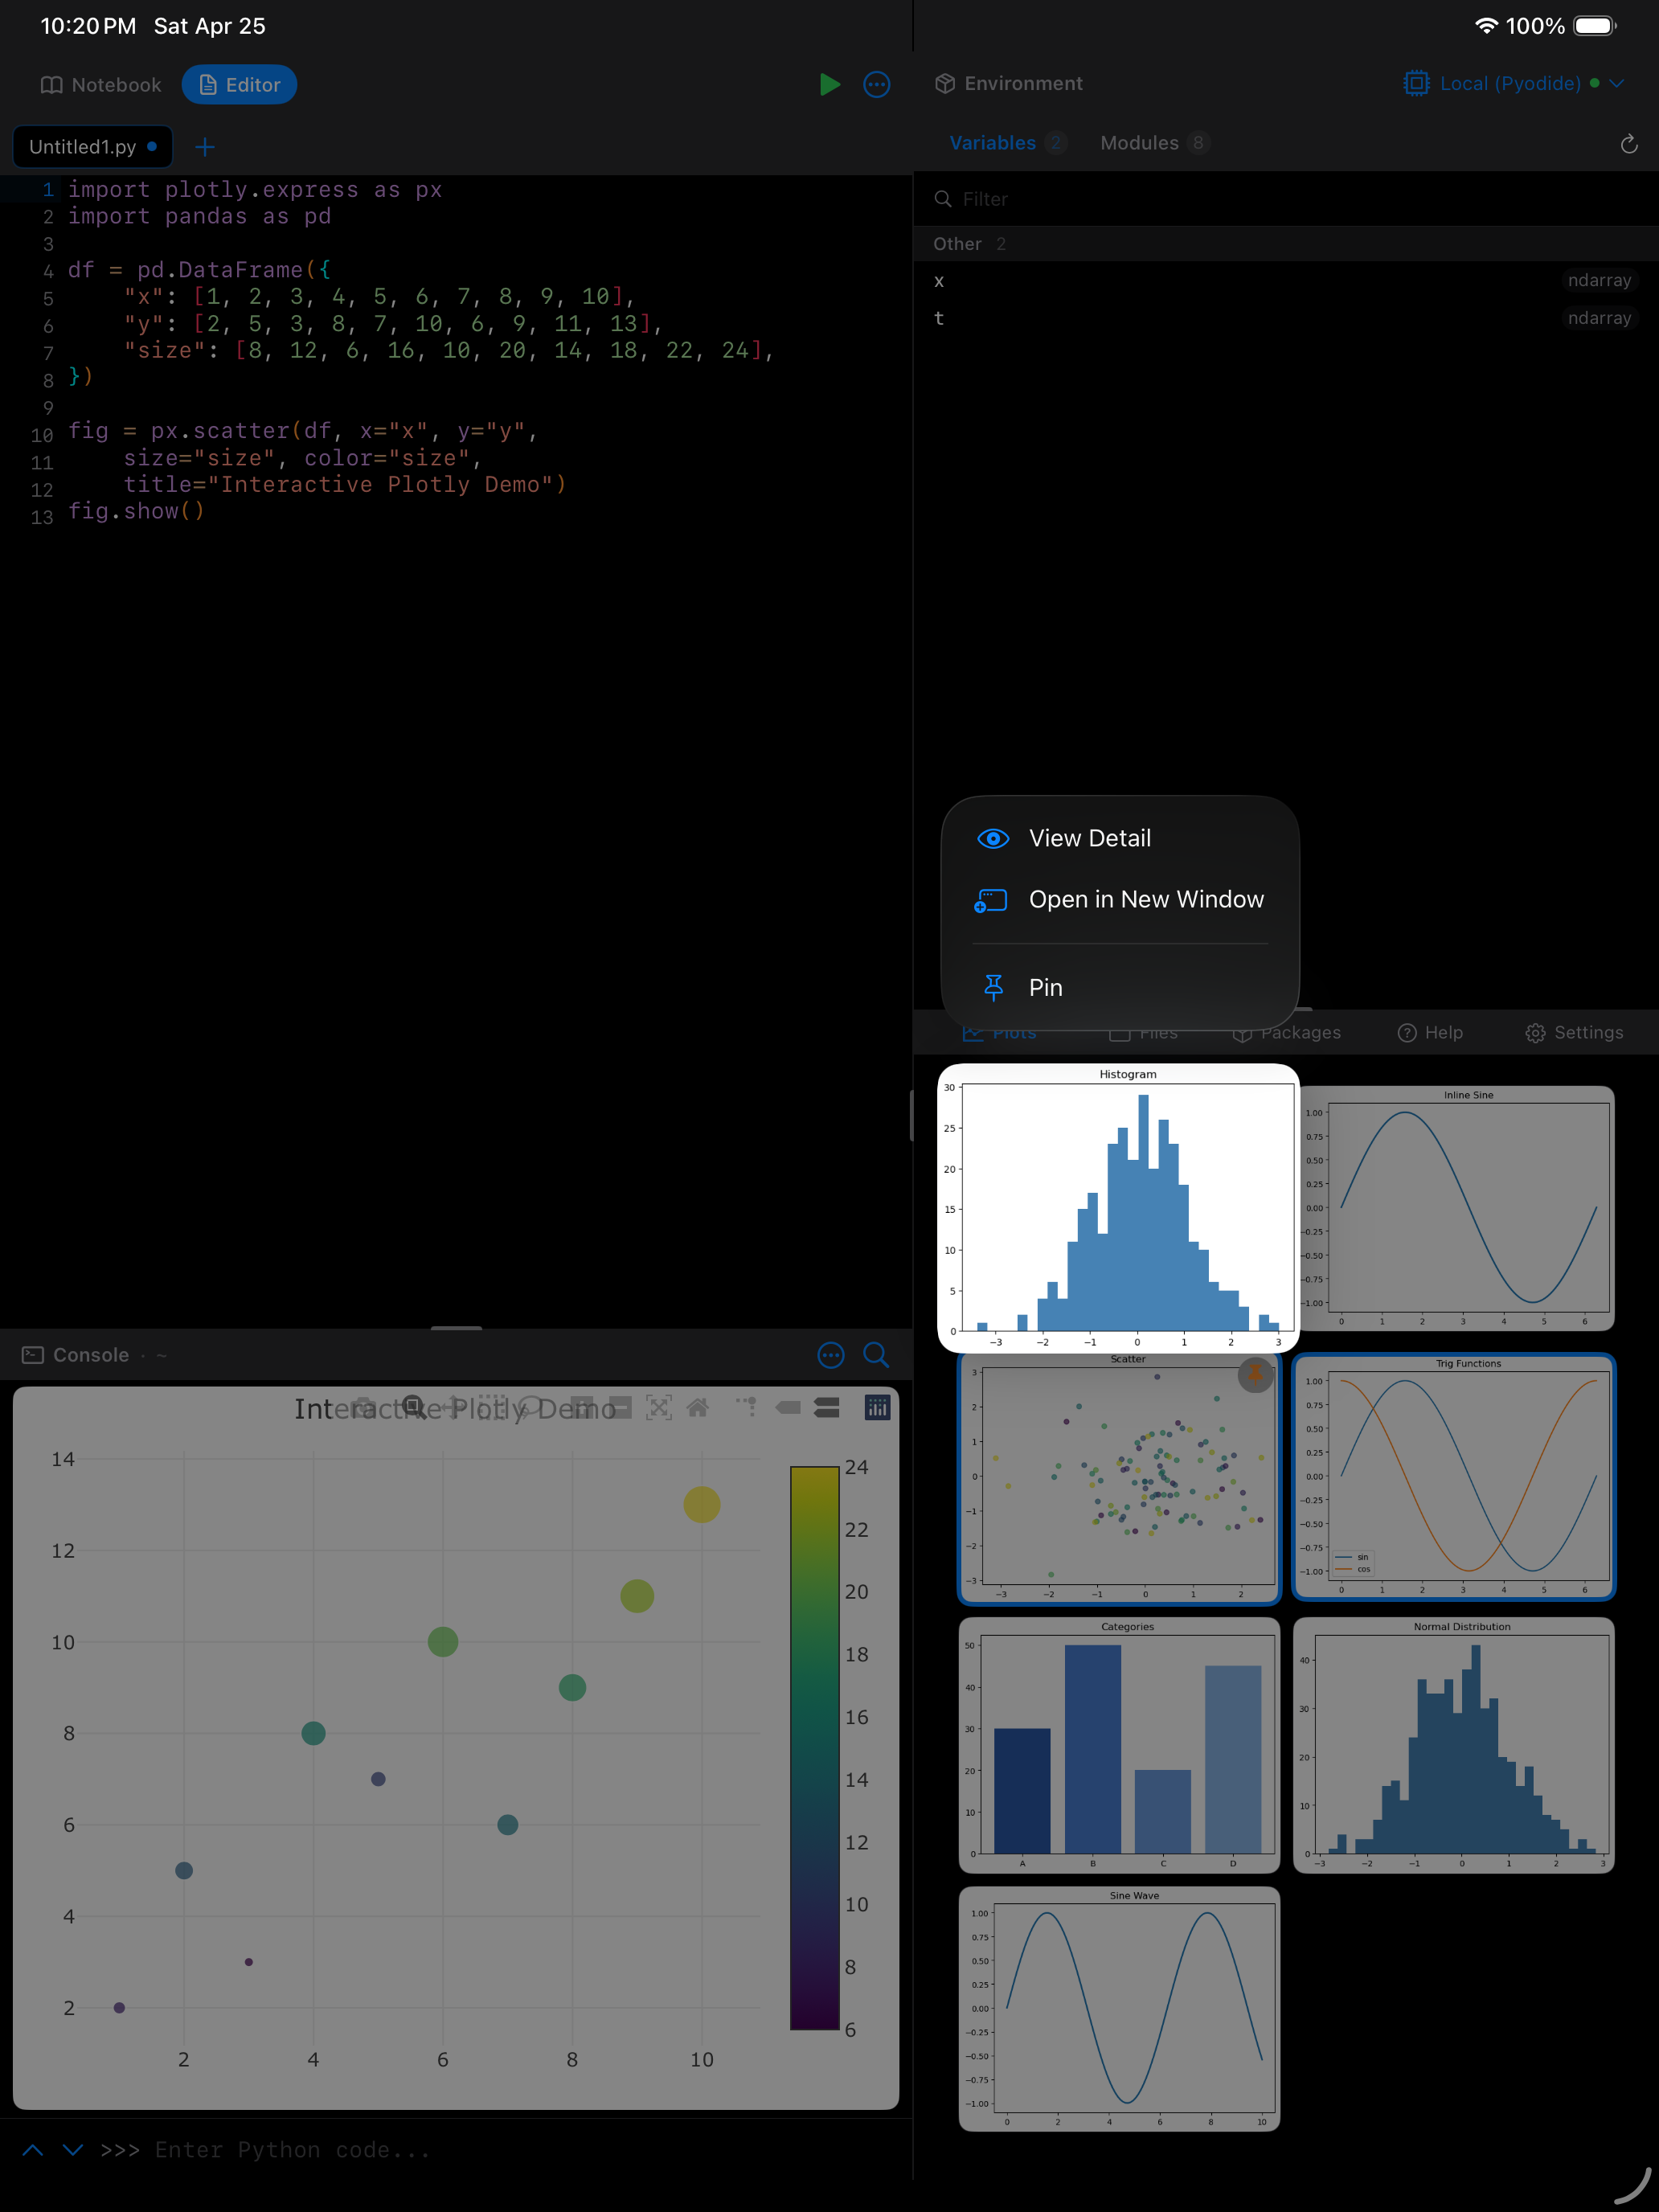Screen dimensions: 1659x2212
Task: Select the Untitled1.py file tab
Action: point(92,147)
